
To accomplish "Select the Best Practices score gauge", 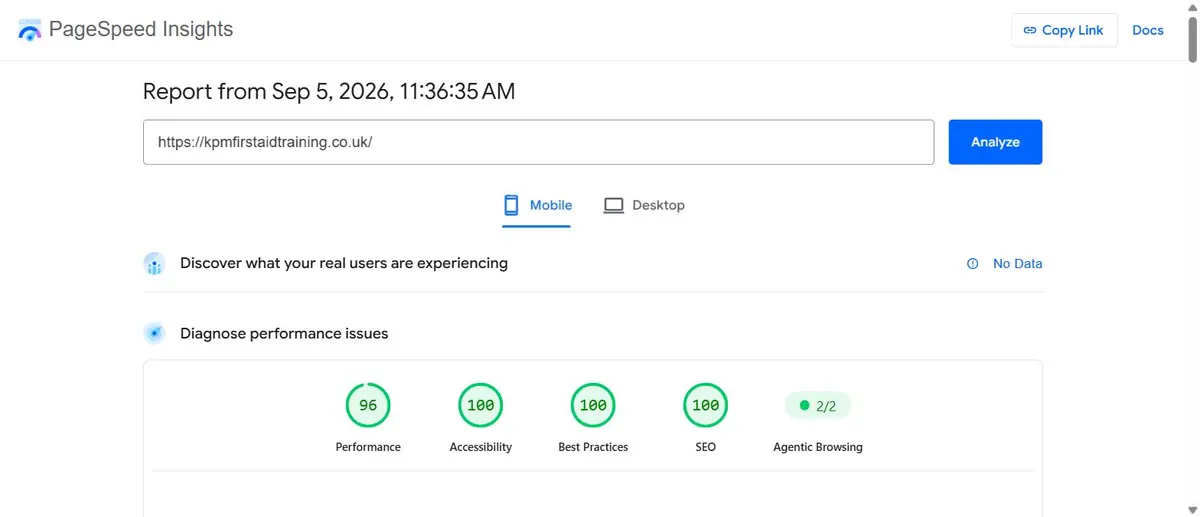I will click(x=593, y=405).
